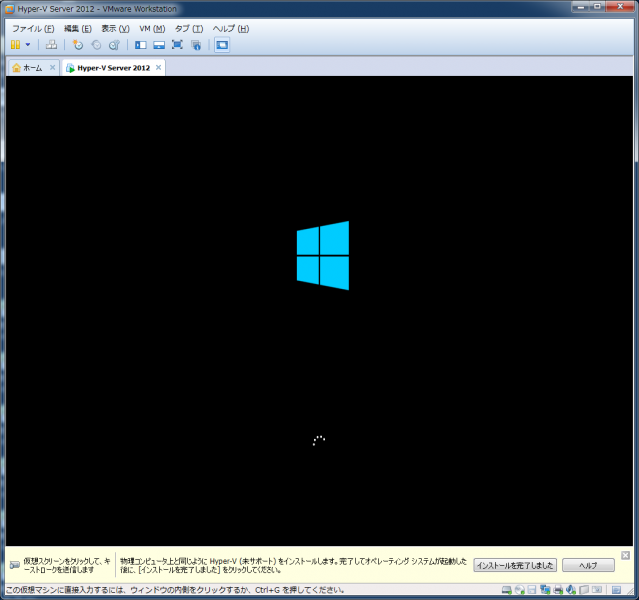Toggle the thumbnail bar view icon

(159, 45)
